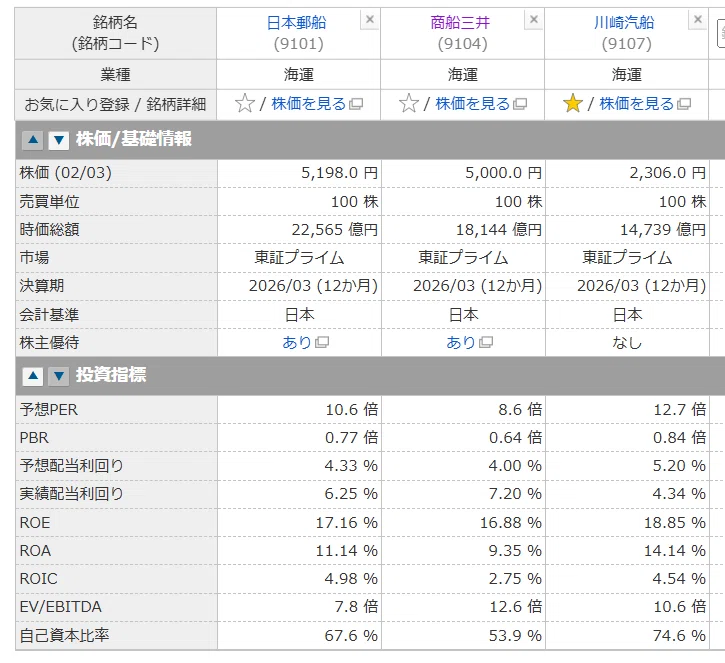Click external-link icon beside 商船三井 あり
Image resolution: width=725 pixels, height=663 pixels.
click(x=486, y=343)
